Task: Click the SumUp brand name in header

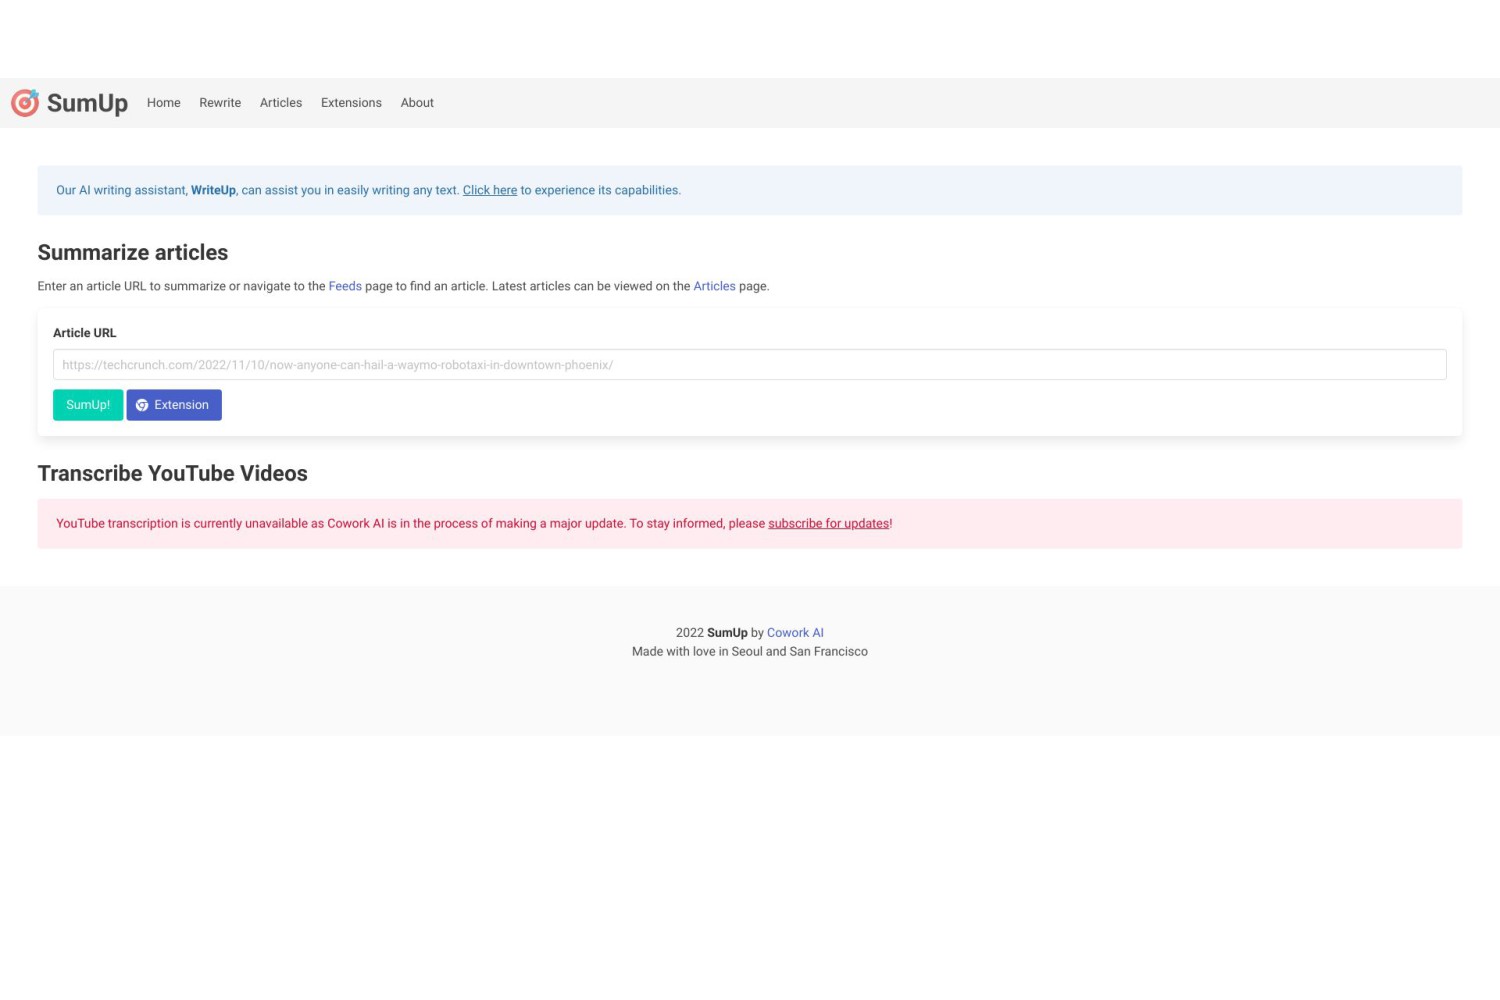Action: (87, 103)
